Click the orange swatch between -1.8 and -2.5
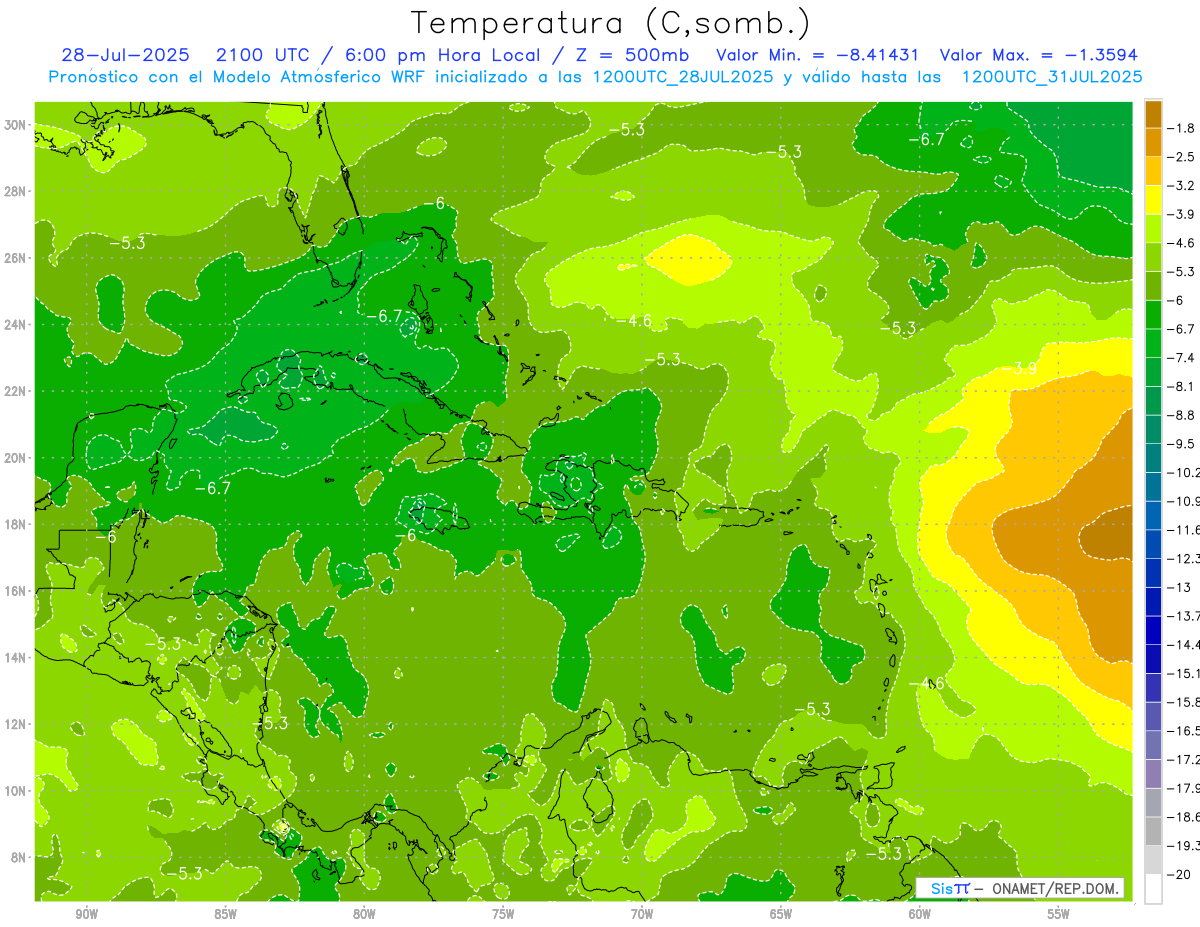 [1153, 142]
